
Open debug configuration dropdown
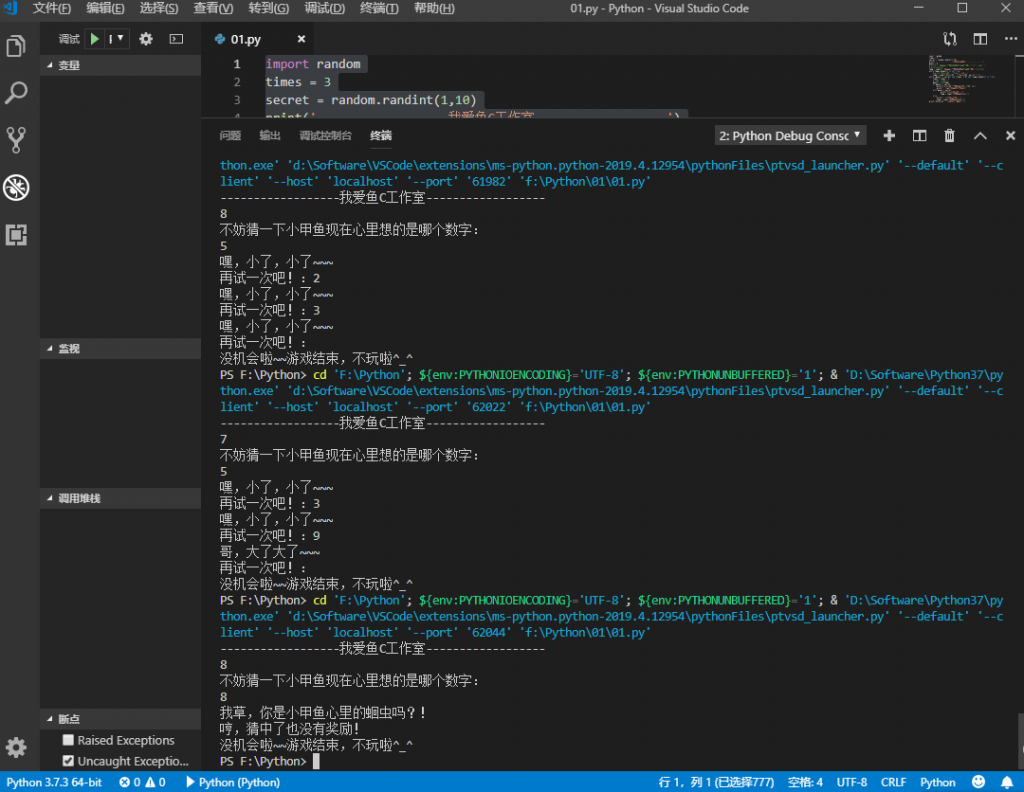coord(116,39)
